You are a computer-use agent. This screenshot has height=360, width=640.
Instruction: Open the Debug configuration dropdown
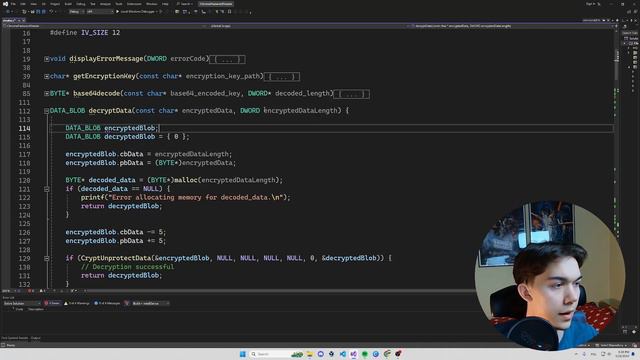[76, 12]
